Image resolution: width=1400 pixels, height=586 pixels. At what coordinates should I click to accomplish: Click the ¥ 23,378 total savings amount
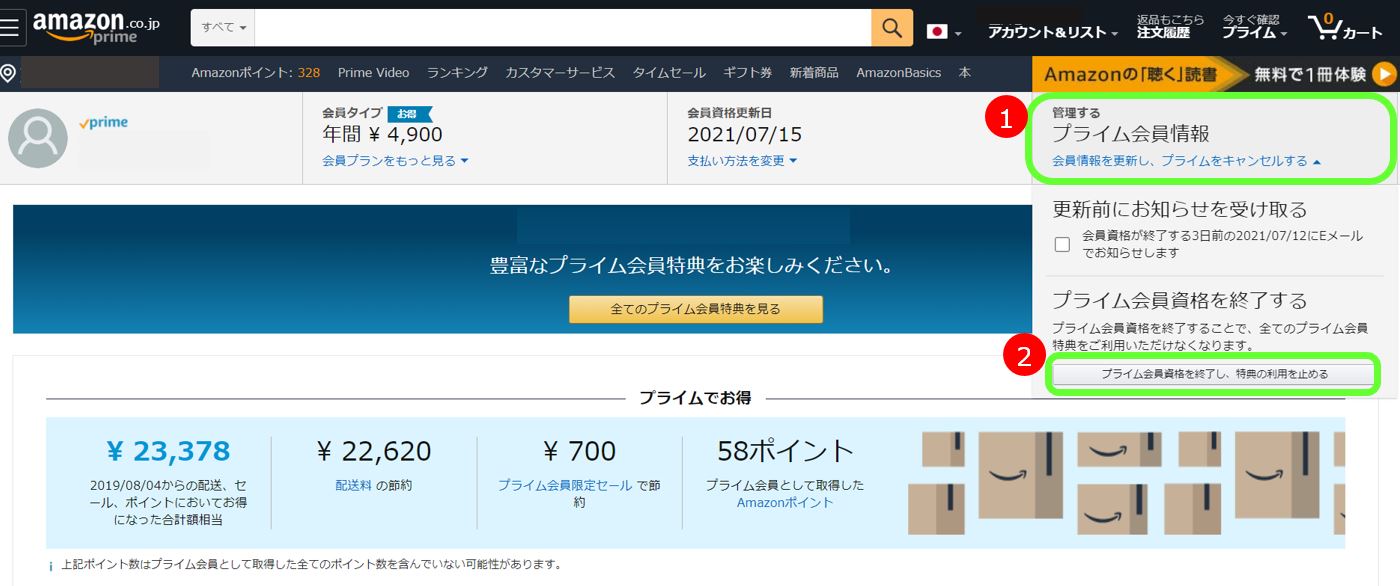(x=168, y=452)
